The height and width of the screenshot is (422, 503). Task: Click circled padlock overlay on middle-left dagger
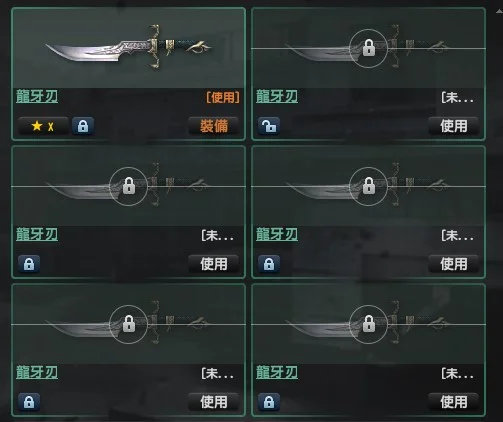tap(129, 186)
